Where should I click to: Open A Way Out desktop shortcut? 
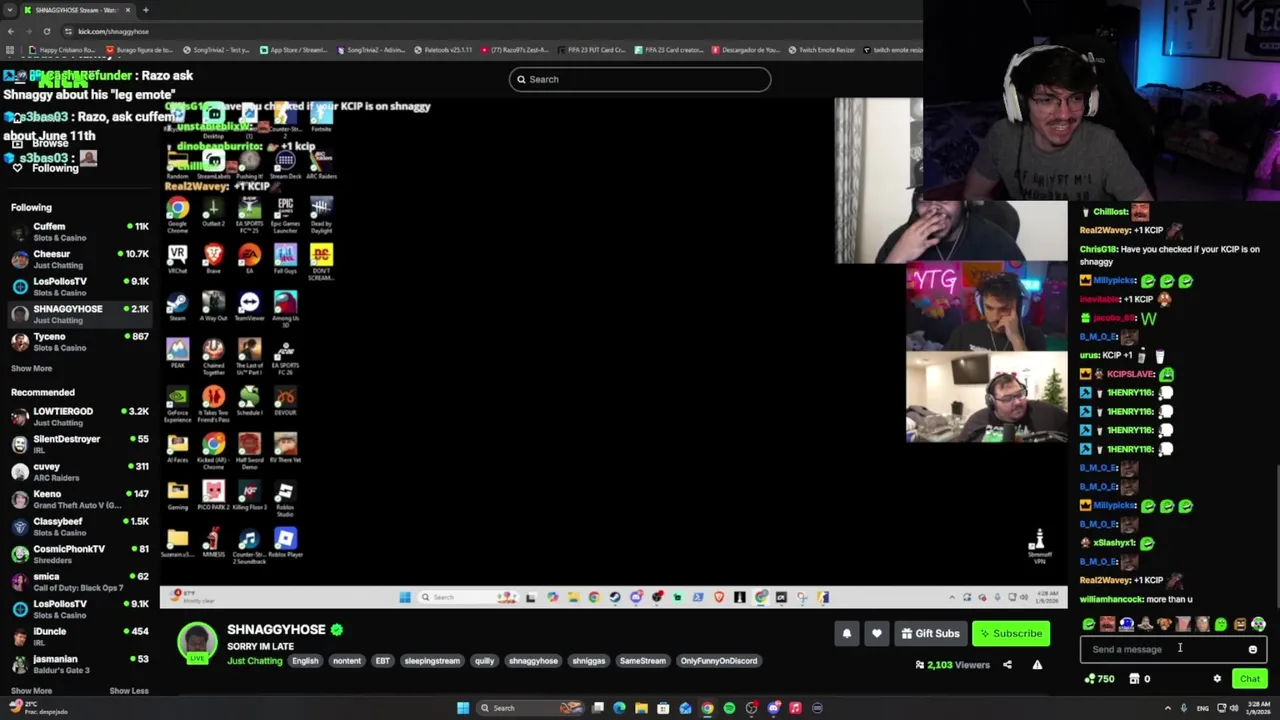tap(213, 306)
